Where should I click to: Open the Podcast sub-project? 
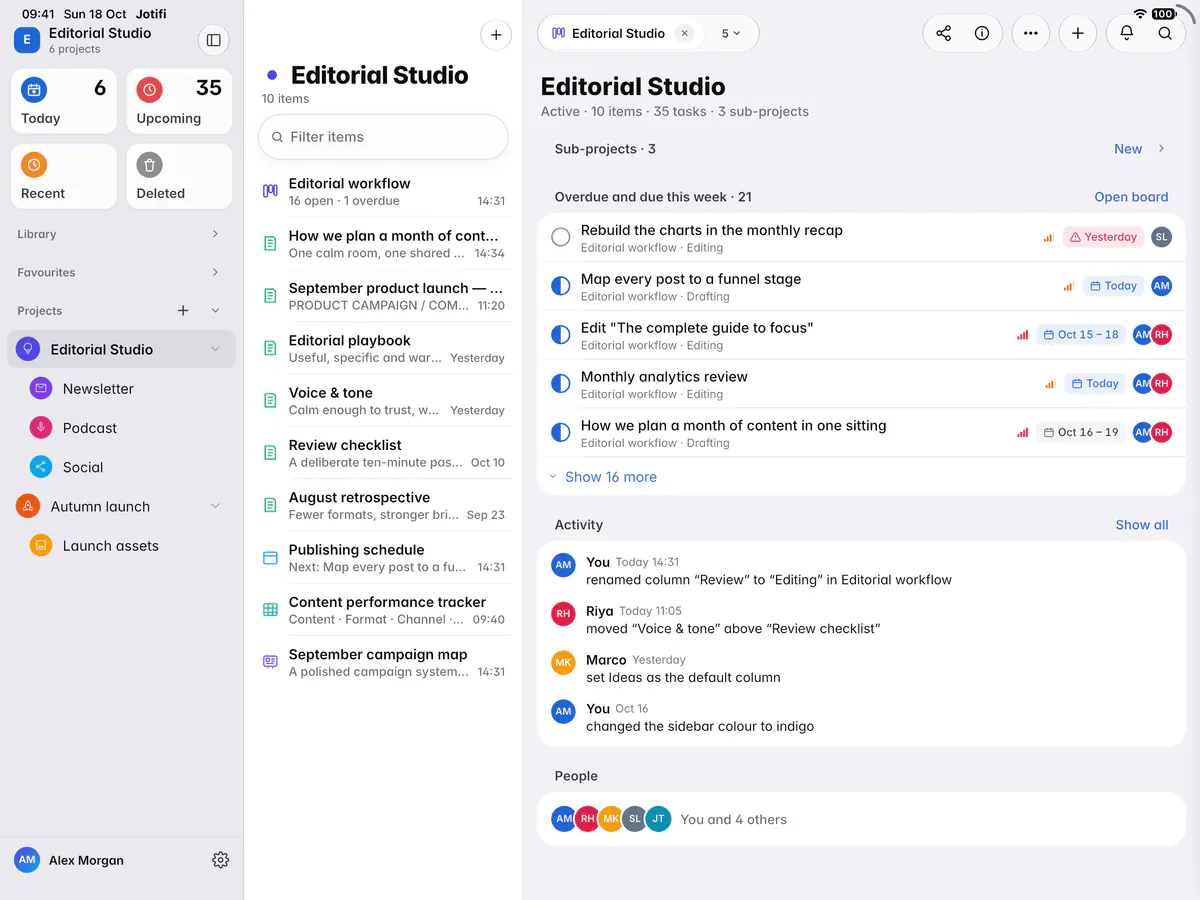point(122,428)
